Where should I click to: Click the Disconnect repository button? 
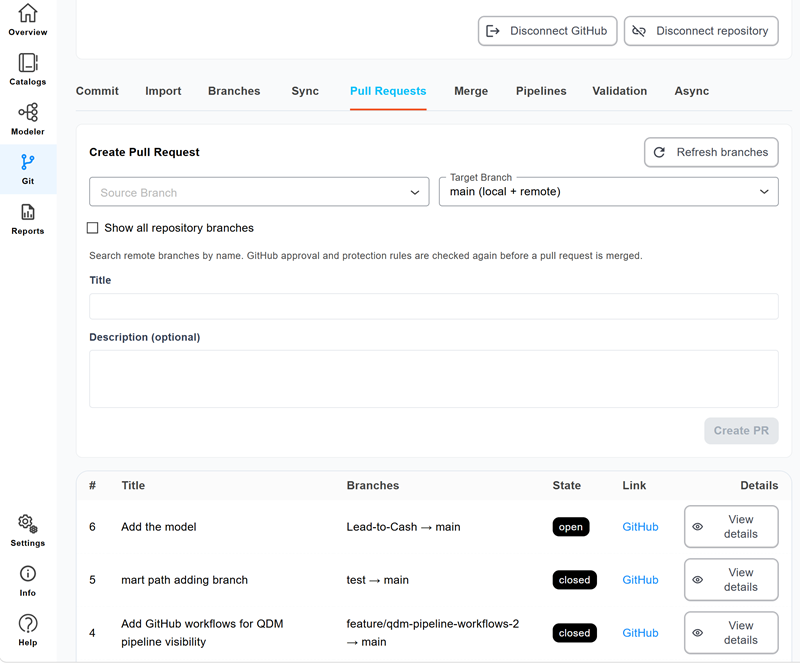[701, 31]
